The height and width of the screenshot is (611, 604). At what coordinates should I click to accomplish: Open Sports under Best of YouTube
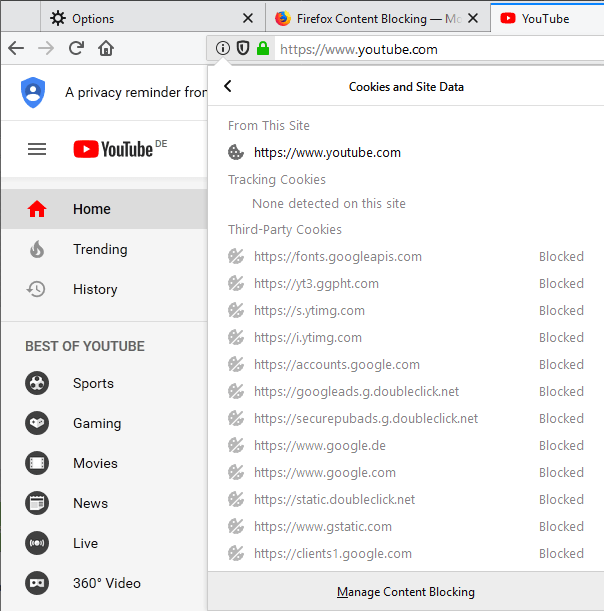(x=104, y=383)
